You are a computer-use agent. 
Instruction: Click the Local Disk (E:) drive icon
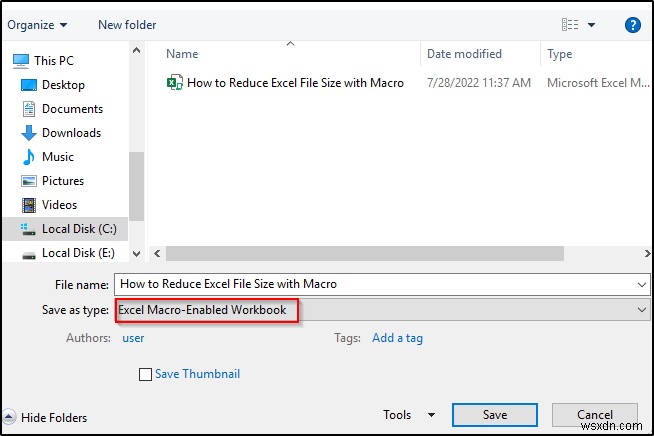pyautogui.click(x=28, y=255)
